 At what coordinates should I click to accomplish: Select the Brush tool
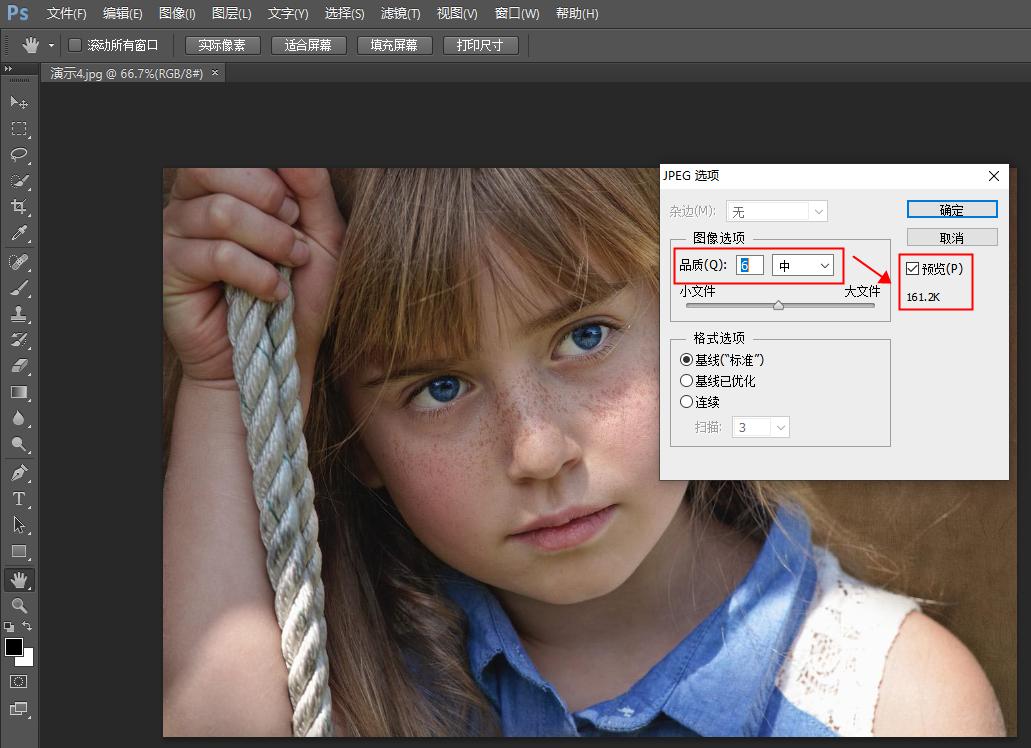point(18,288)
